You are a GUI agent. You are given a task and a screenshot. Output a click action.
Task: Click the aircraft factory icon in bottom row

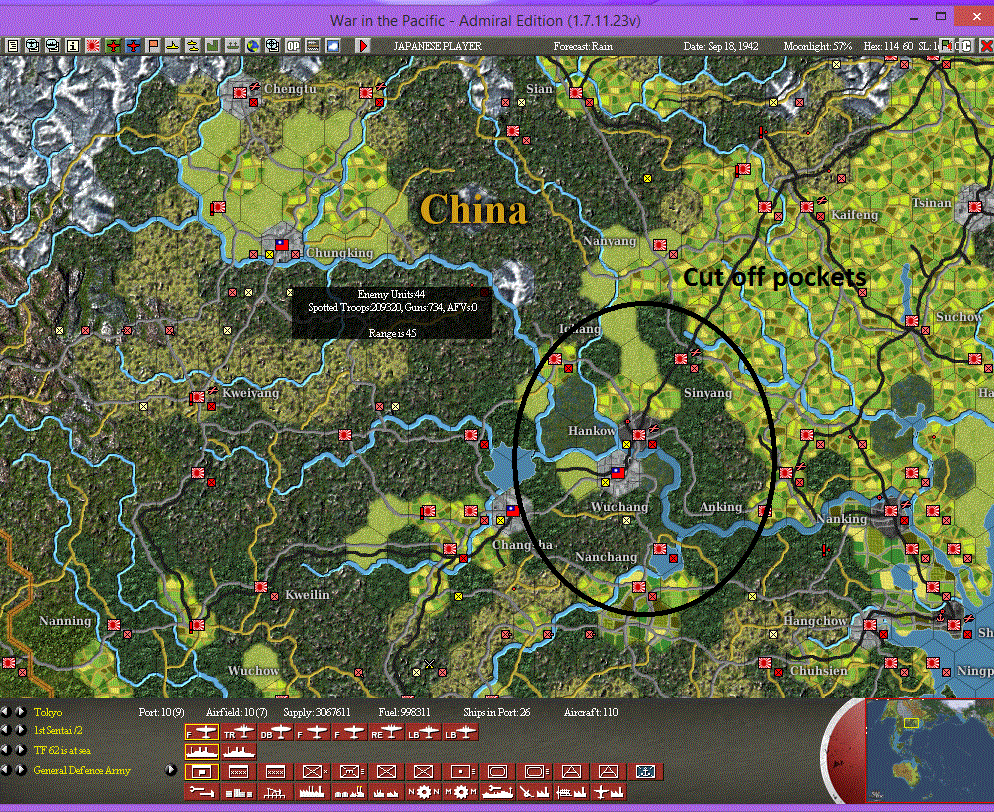610,792
